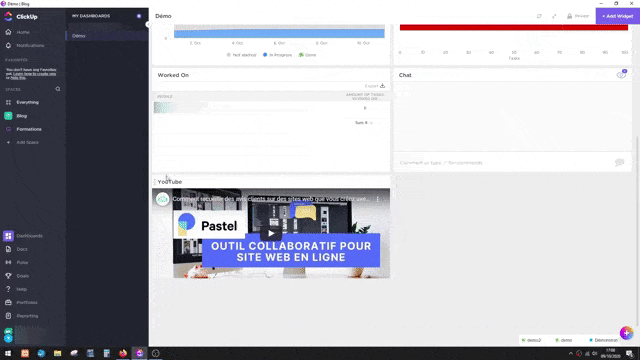This screenshot has height=360, width=640.
Task: Toggle the Private lock setting
Action: [578, 16]
